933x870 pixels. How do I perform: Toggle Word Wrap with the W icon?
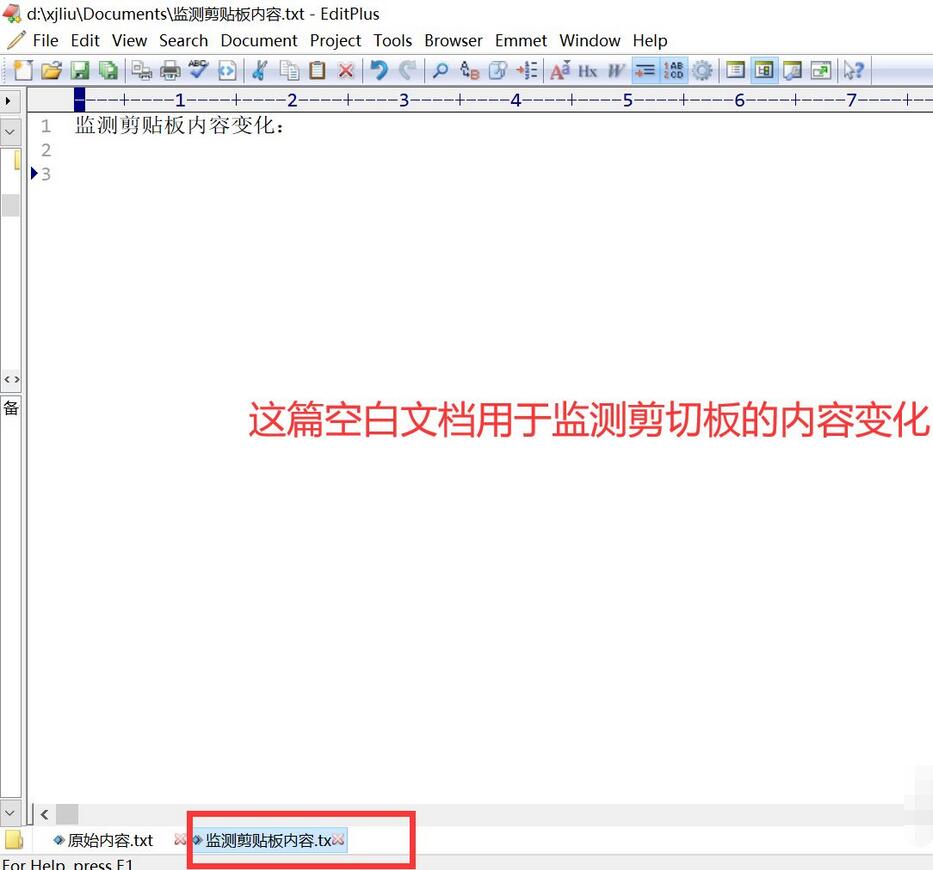[x=616, y=71]
